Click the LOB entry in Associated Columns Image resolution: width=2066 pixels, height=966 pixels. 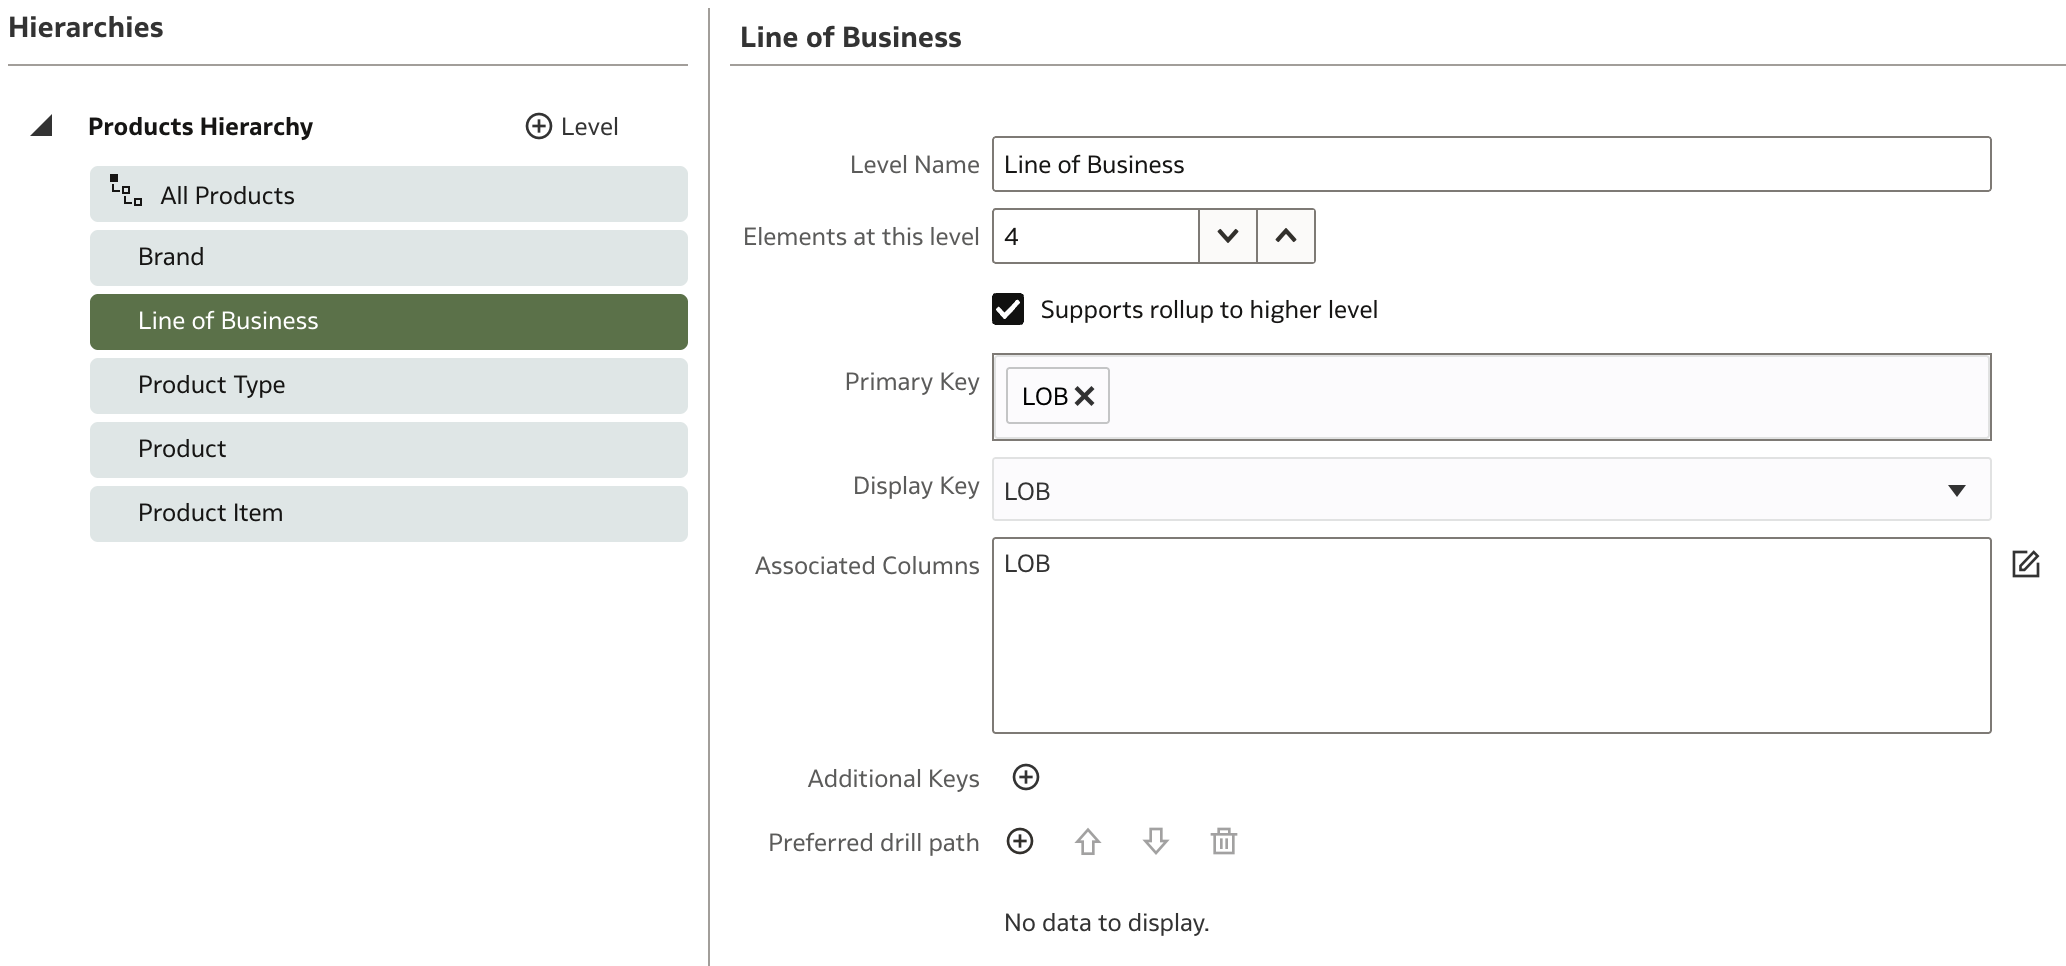coord(1027,563)
